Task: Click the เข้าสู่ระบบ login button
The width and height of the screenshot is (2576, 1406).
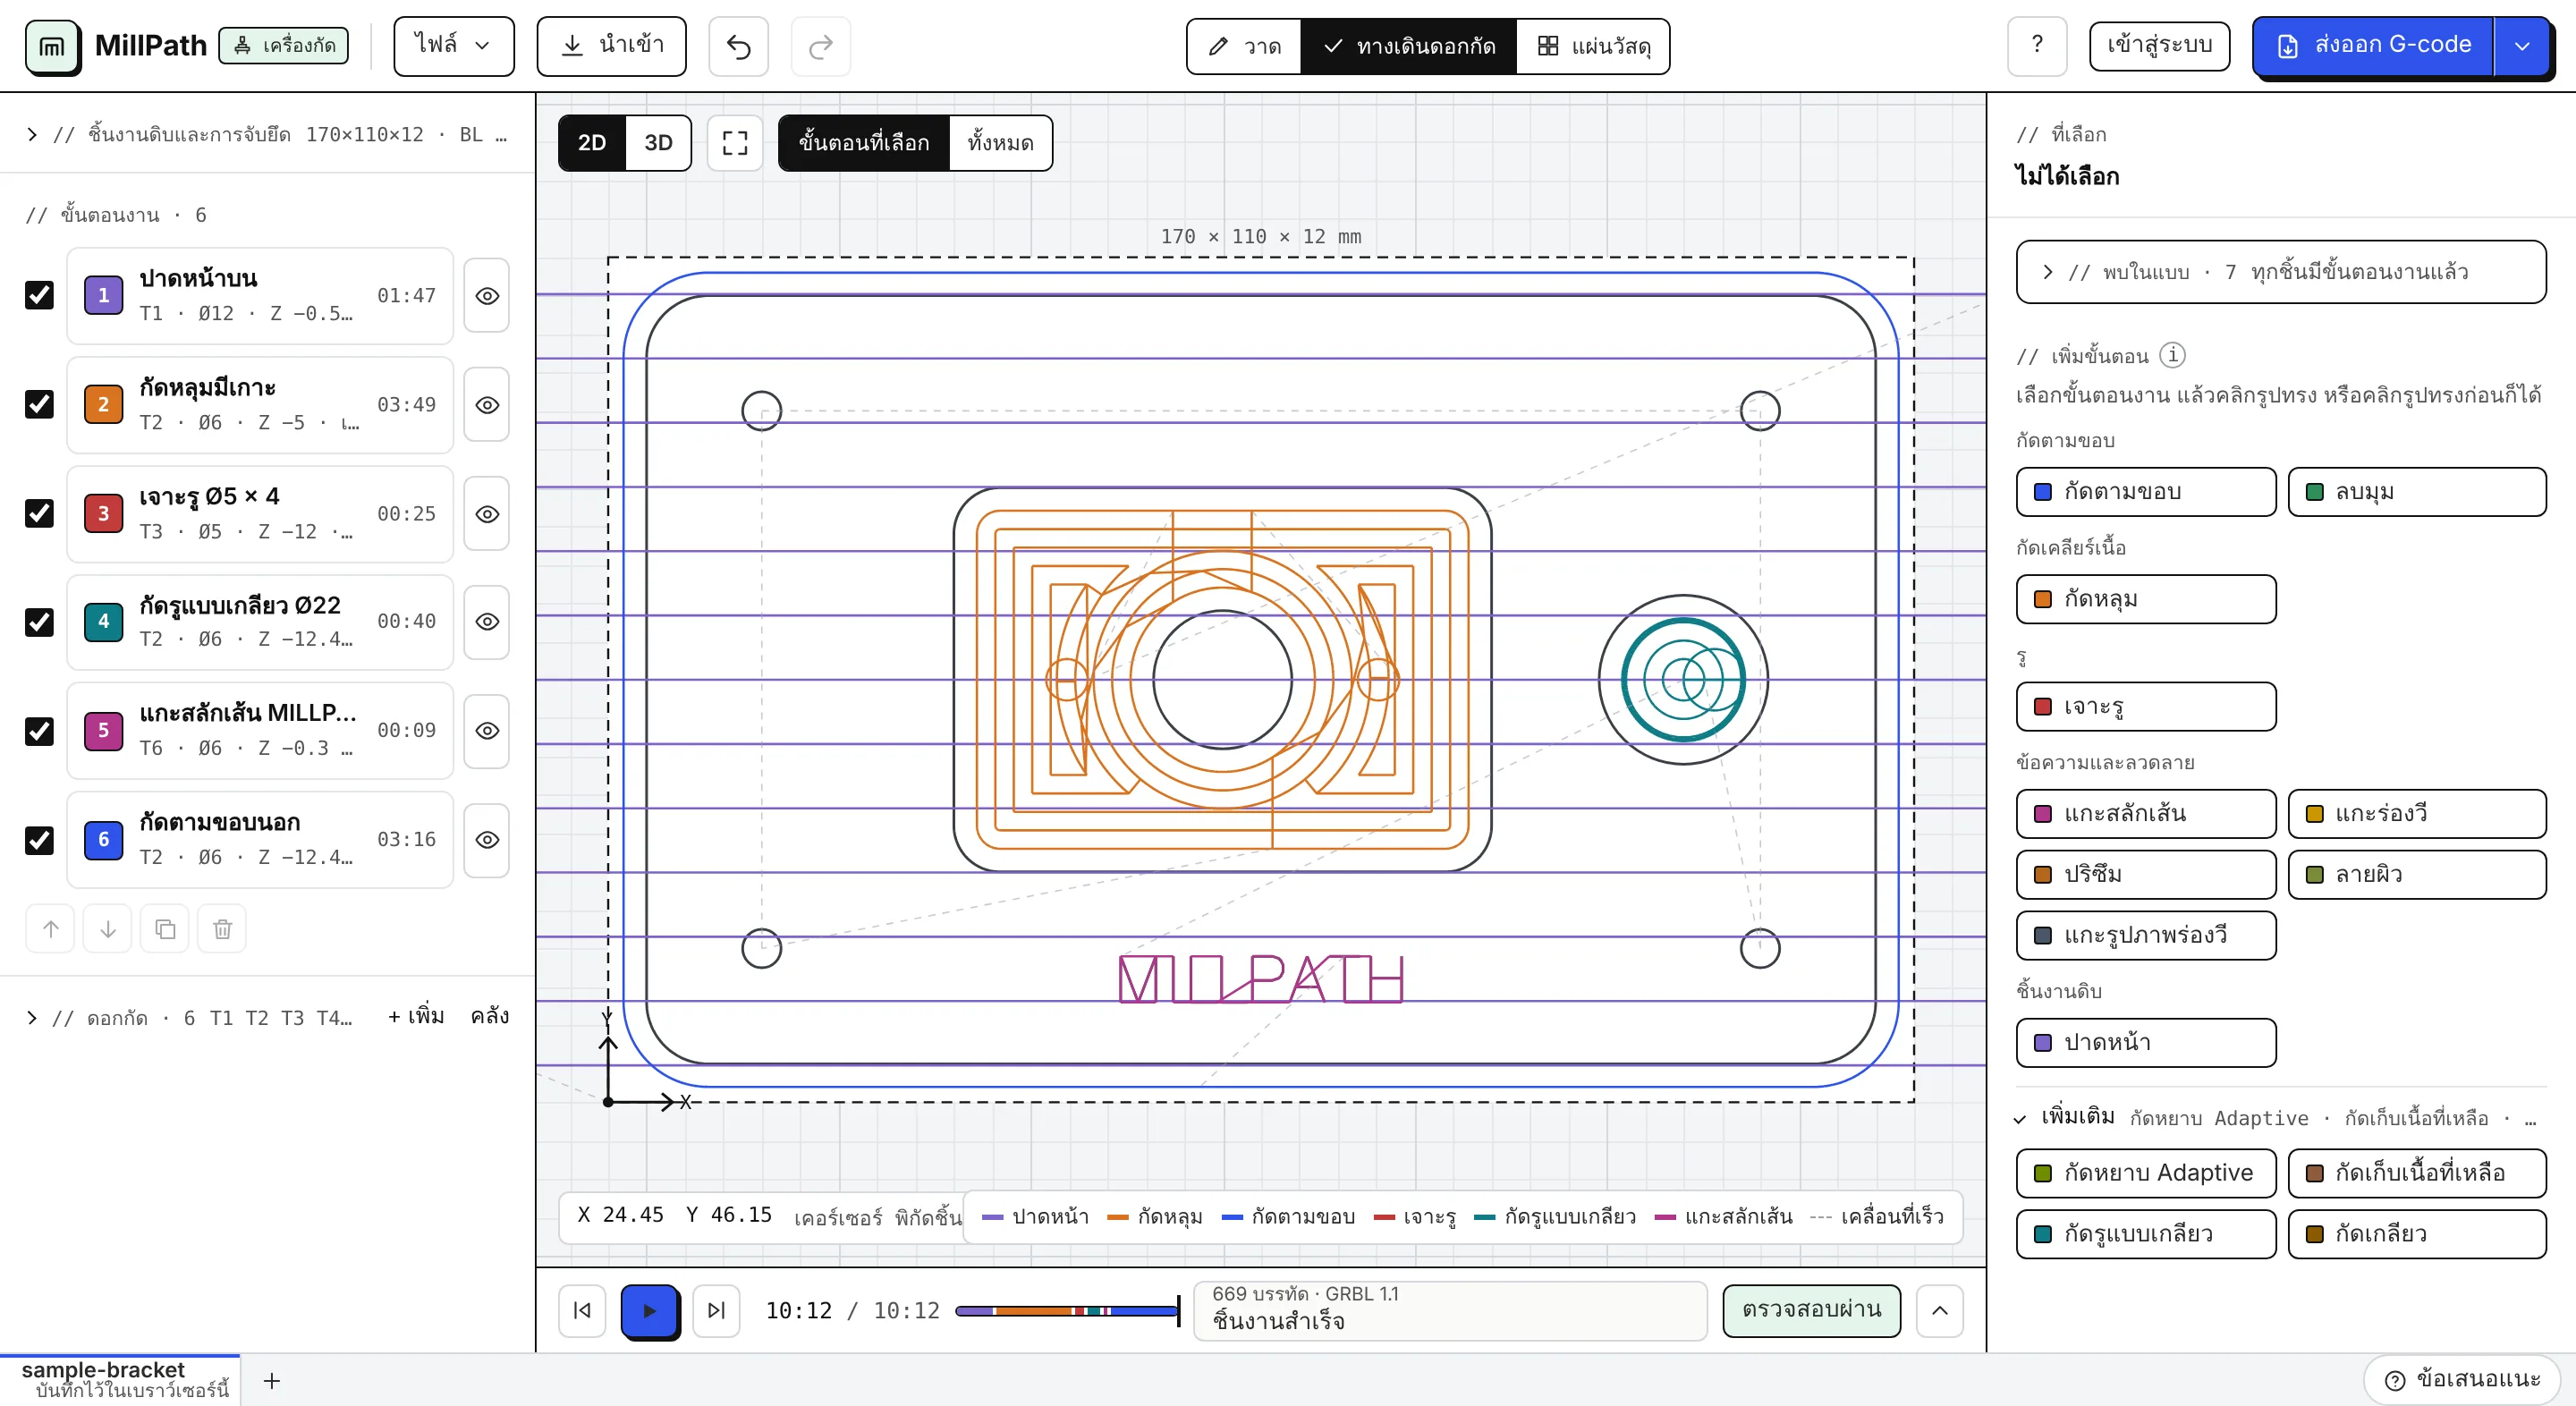Action: click(x=2159, y=46)
